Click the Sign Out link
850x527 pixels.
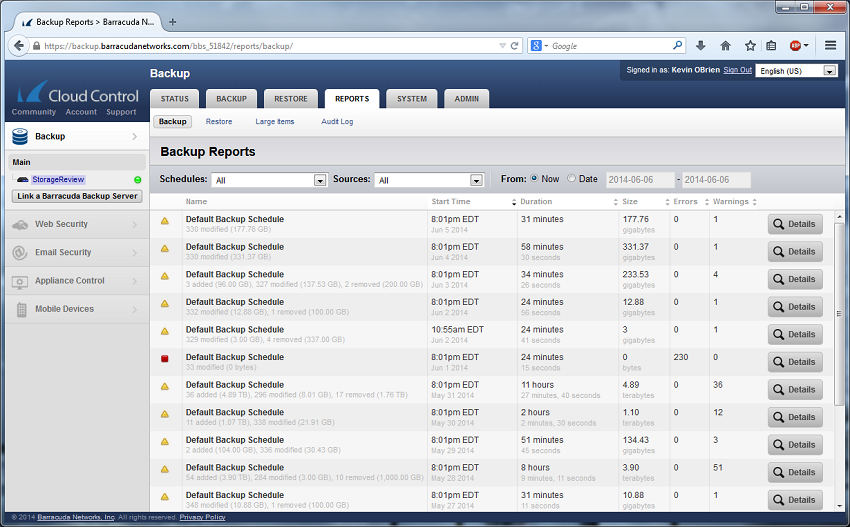[x=738, y=70]
